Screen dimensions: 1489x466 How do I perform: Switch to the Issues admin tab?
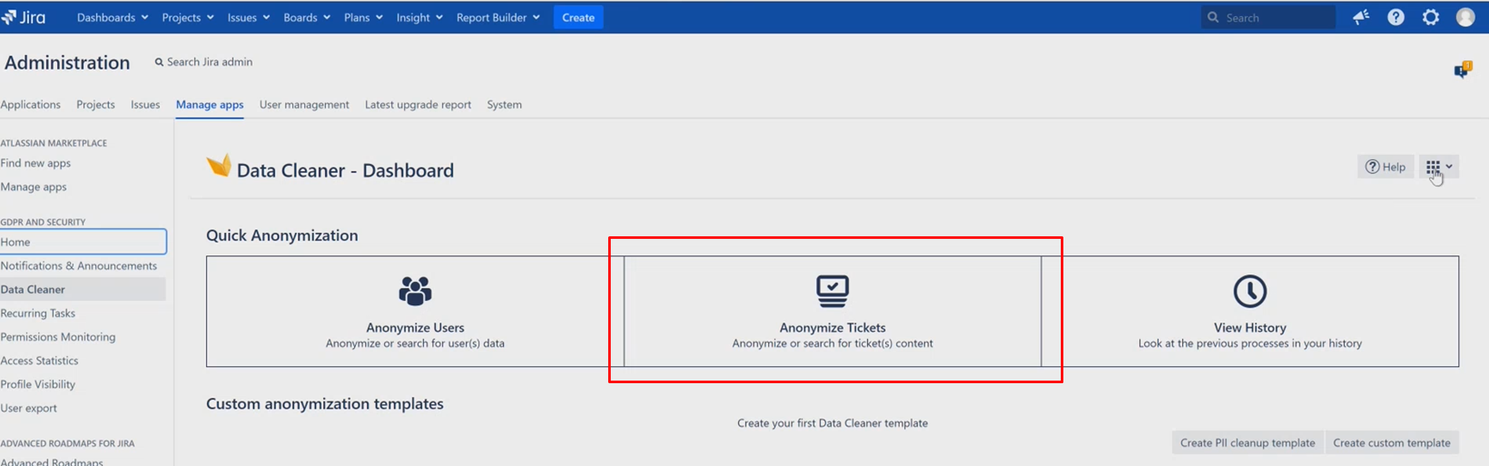point(145,104)
